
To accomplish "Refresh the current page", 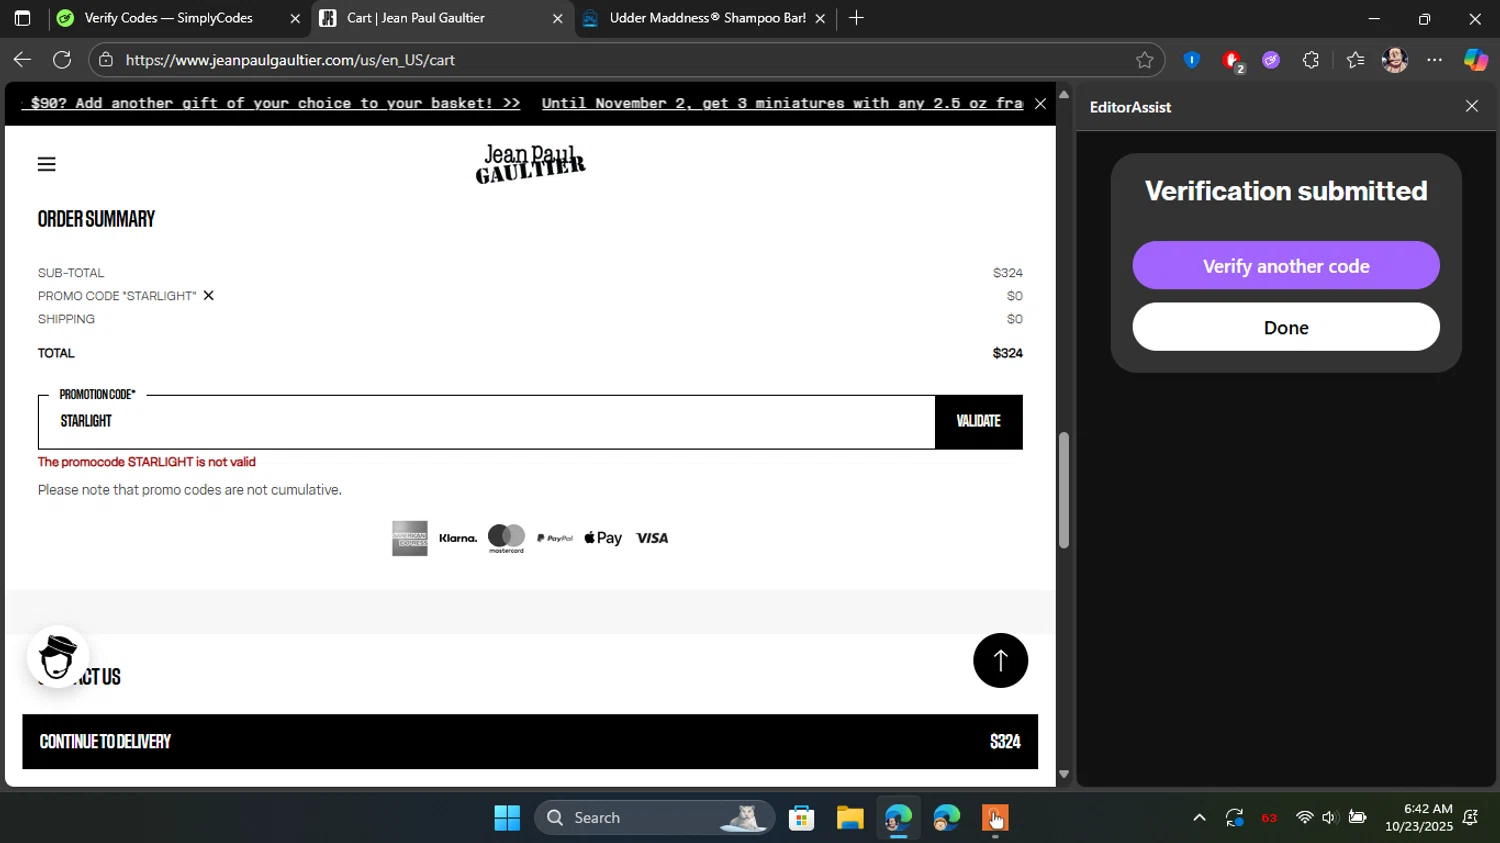I will click(62, 60).
